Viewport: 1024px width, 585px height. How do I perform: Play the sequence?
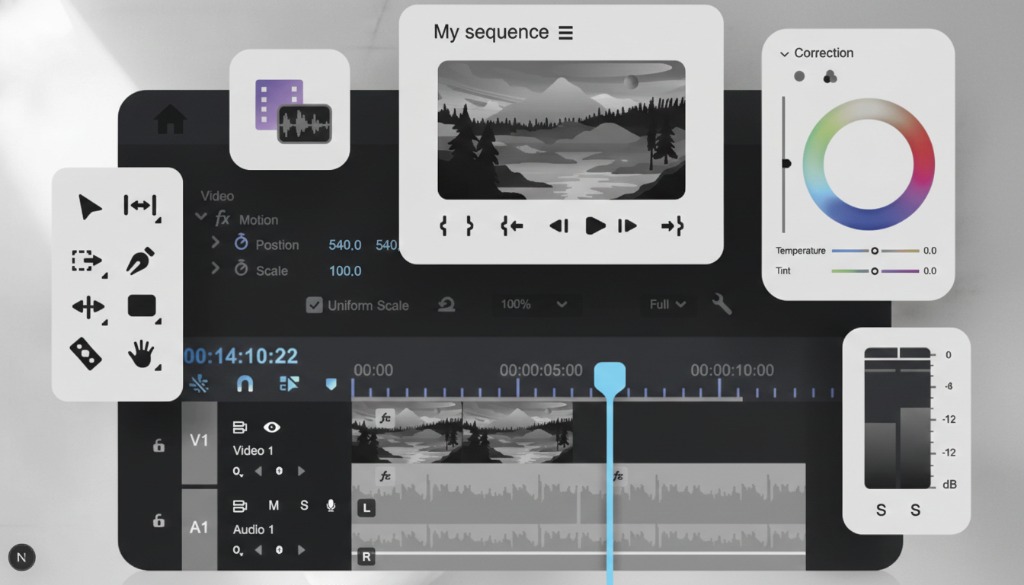click(594, 226)
